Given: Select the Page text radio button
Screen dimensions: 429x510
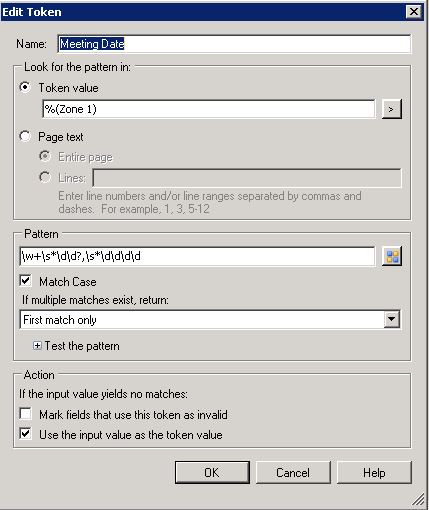Looking at the screenshot, I should click(25, 136).
